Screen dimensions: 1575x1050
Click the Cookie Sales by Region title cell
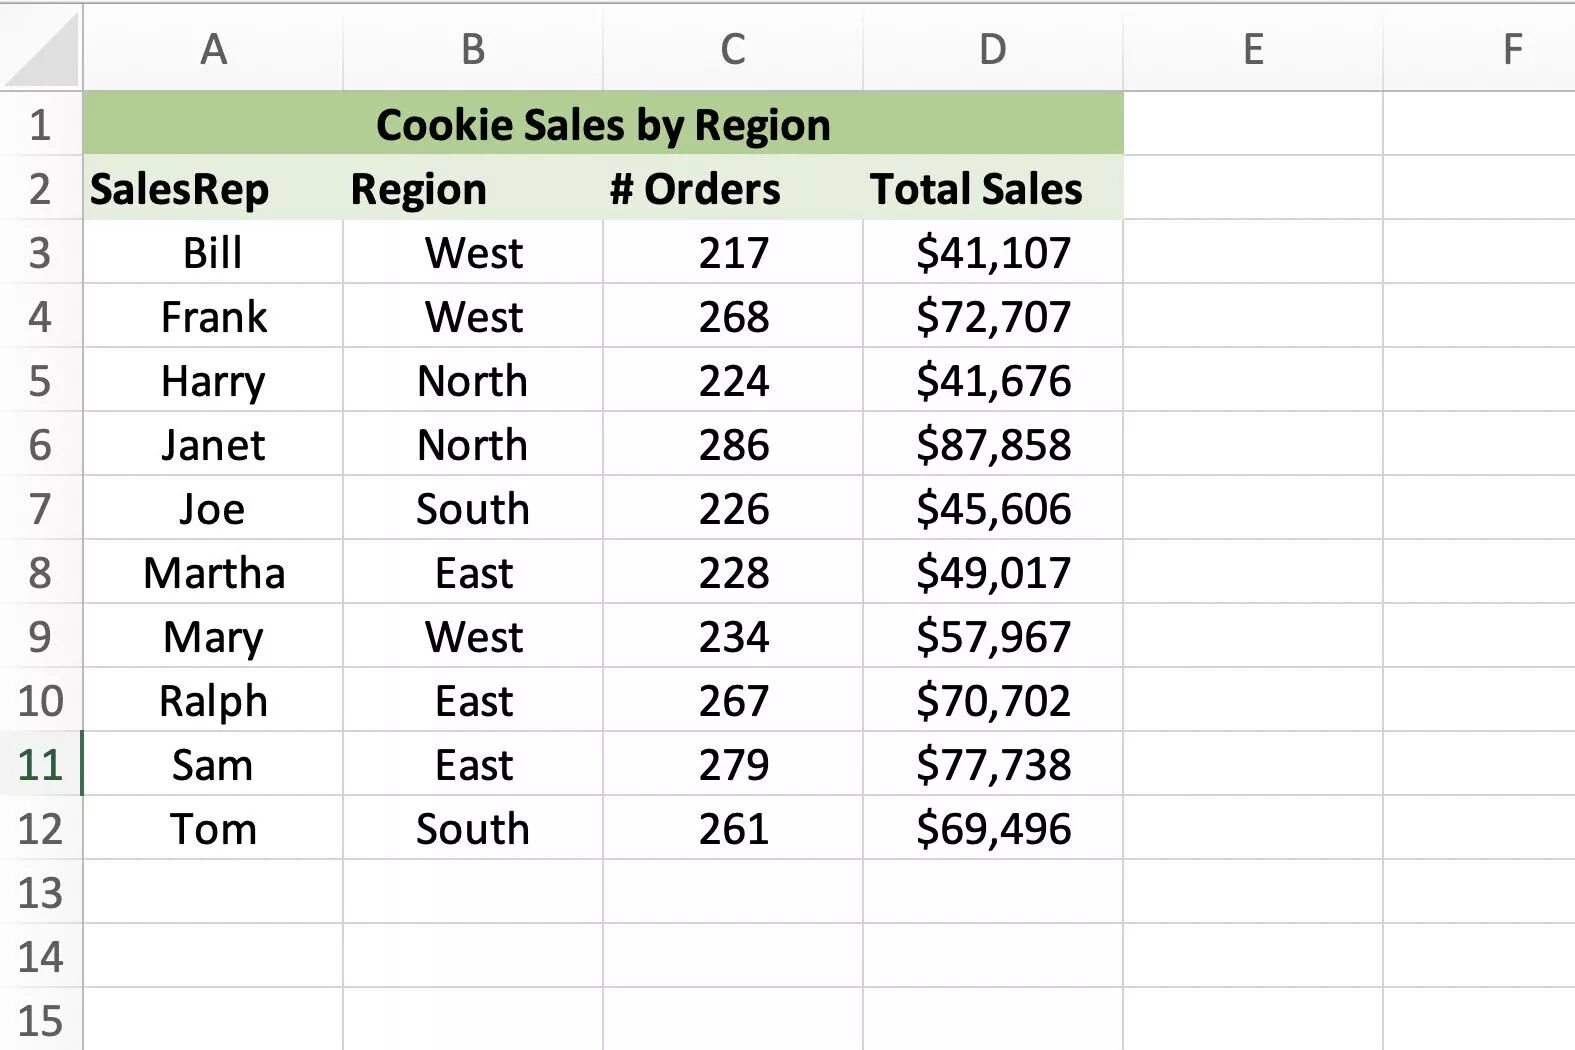(603, 125)
